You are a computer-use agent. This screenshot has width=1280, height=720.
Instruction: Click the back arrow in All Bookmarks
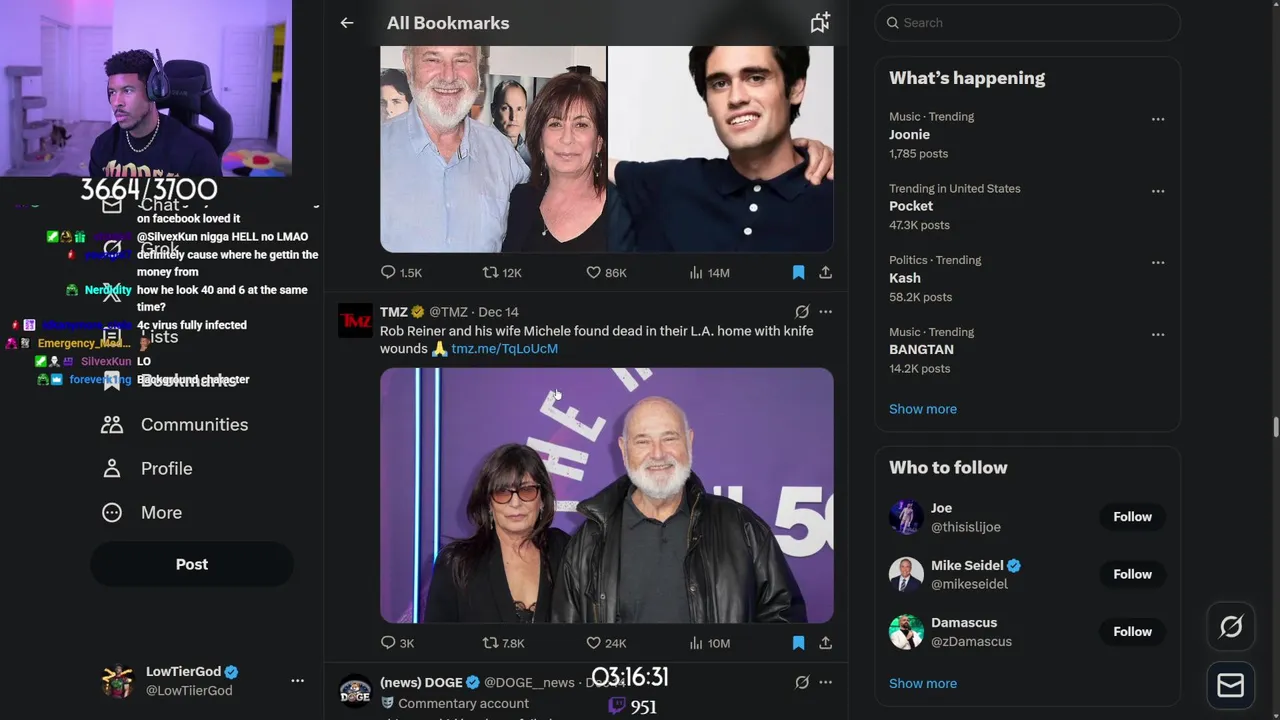click(347, 23)
